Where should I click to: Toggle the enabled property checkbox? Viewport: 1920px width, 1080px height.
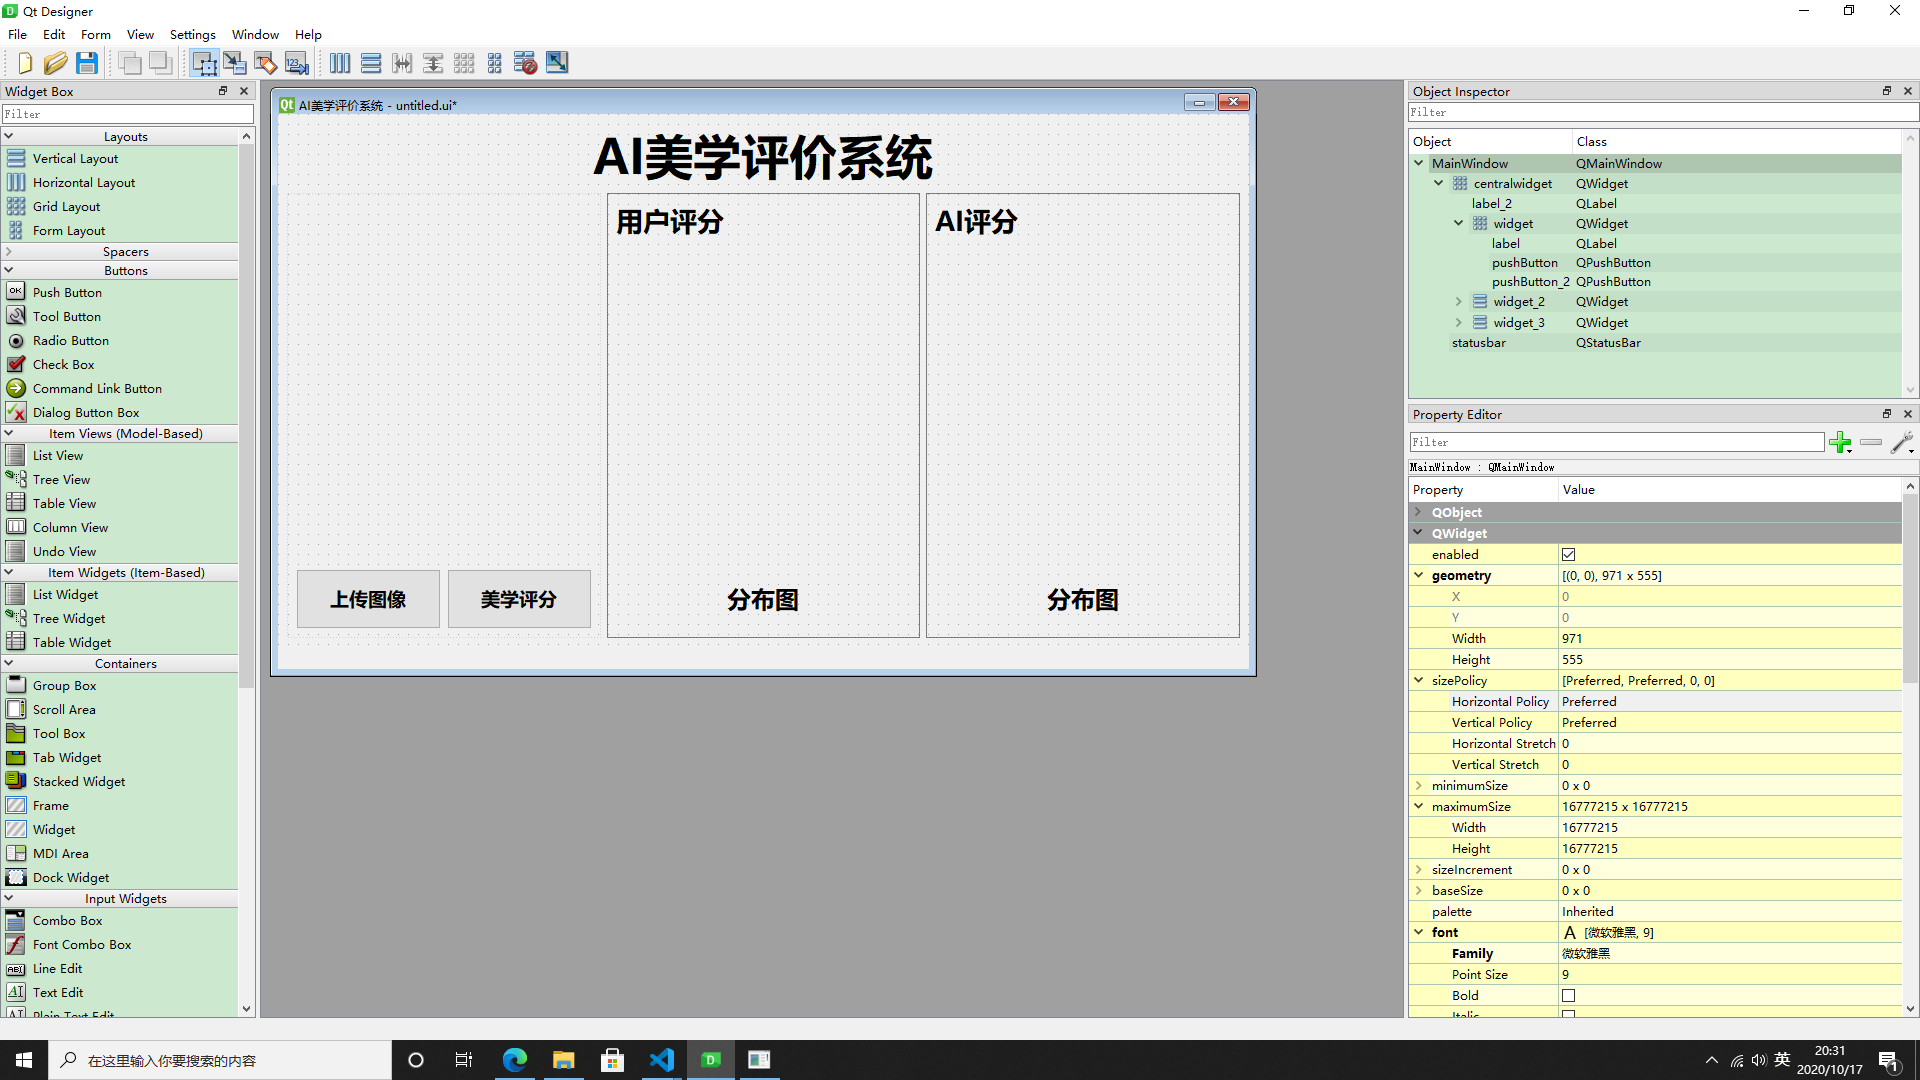point(1568,554)
